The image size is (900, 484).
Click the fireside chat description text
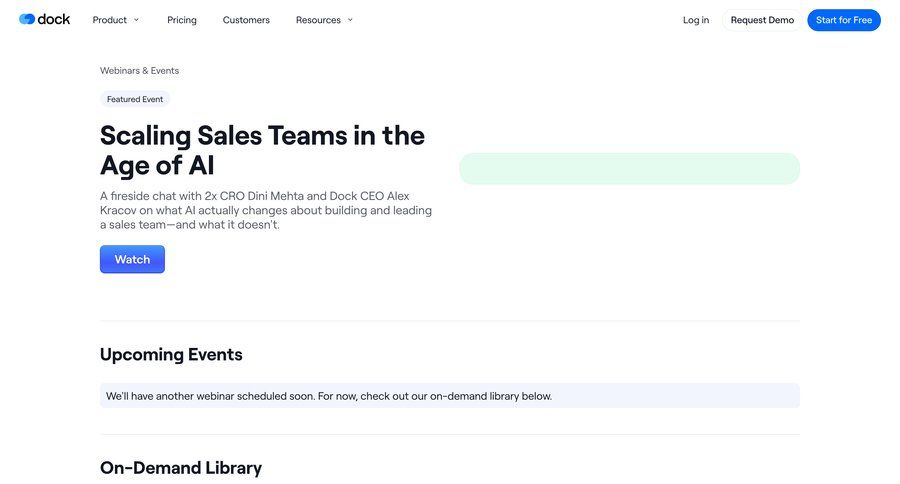266,210
